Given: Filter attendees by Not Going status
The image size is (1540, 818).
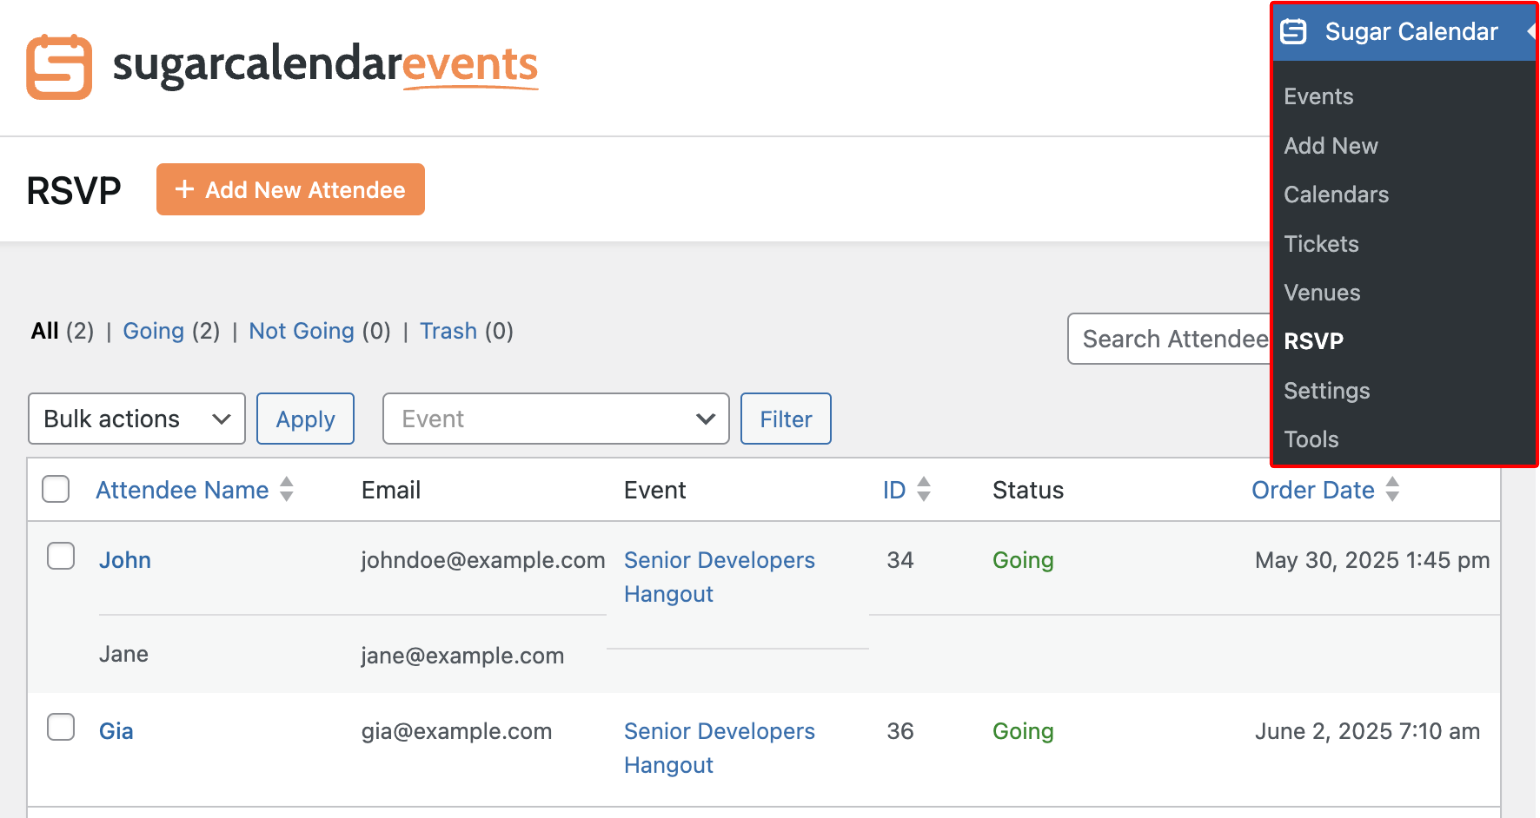Looking at the screenshot, I should (301, 331).
